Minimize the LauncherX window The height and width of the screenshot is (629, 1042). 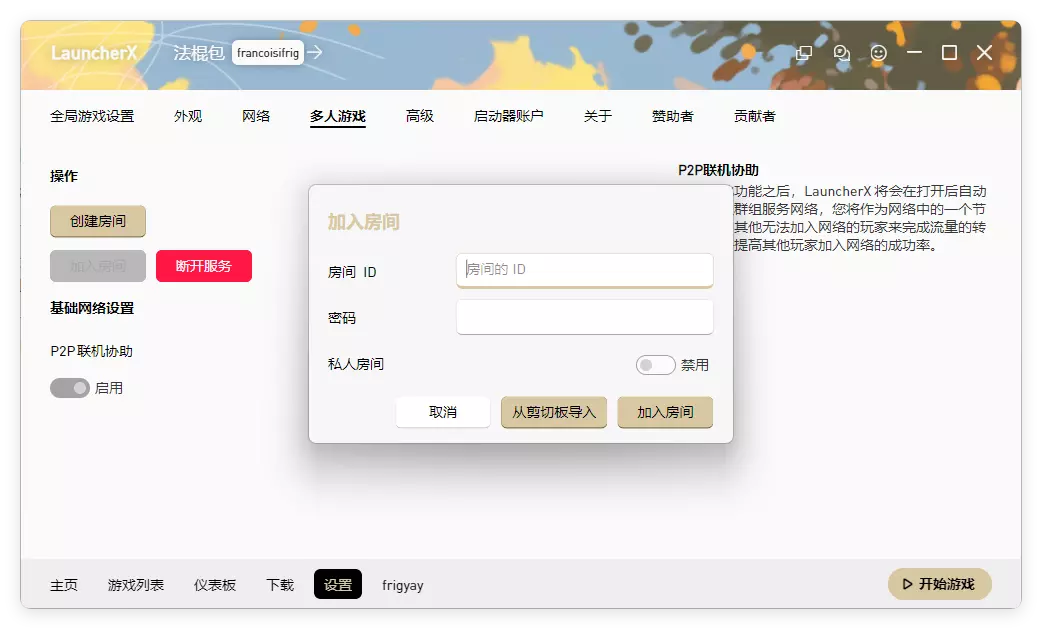(914, 52)
